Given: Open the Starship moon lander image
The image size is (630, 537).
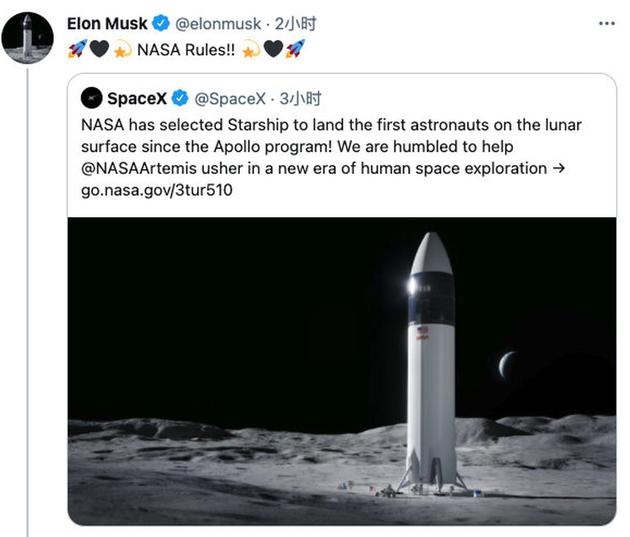Looking at the screenshot, I should pos(342,371).
